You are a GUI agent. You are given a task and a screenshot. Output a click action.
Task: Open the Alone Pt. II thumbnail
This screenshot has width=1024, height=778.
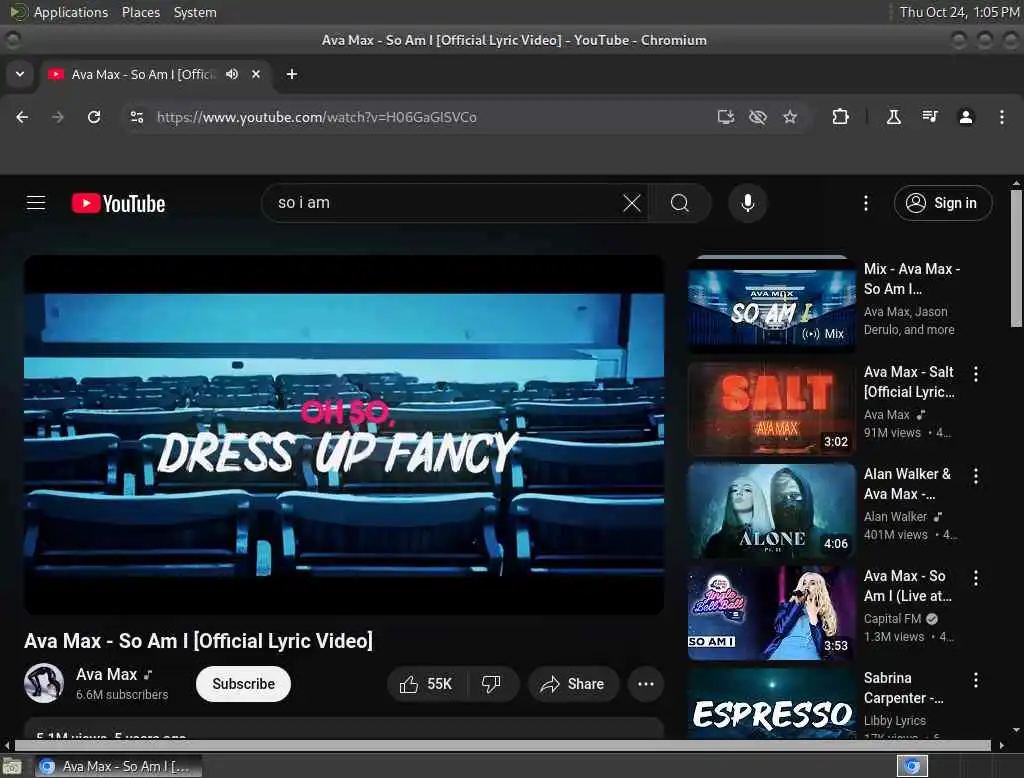coord(771,511)
